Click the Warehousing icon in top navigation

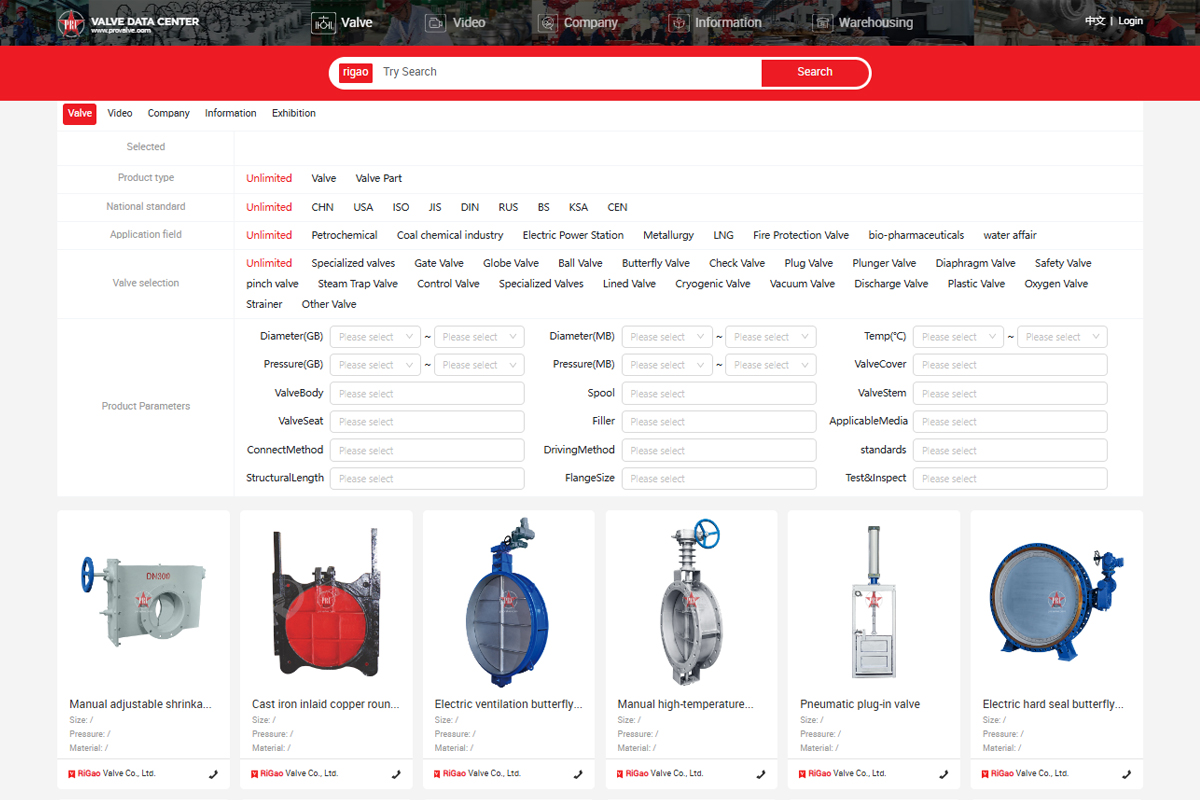click(822, 23)
